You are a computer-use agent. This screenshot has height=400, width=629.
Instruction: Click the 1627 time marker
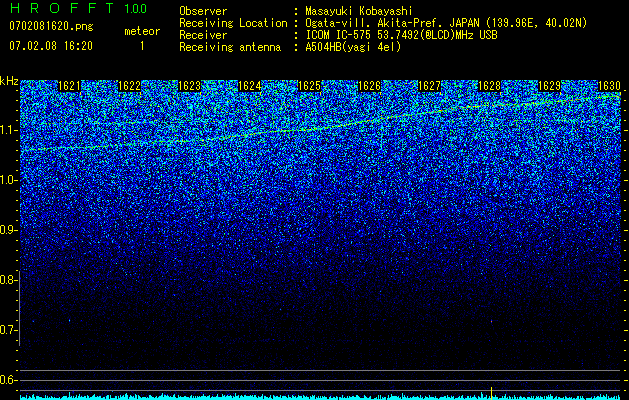tap(429, 86)
